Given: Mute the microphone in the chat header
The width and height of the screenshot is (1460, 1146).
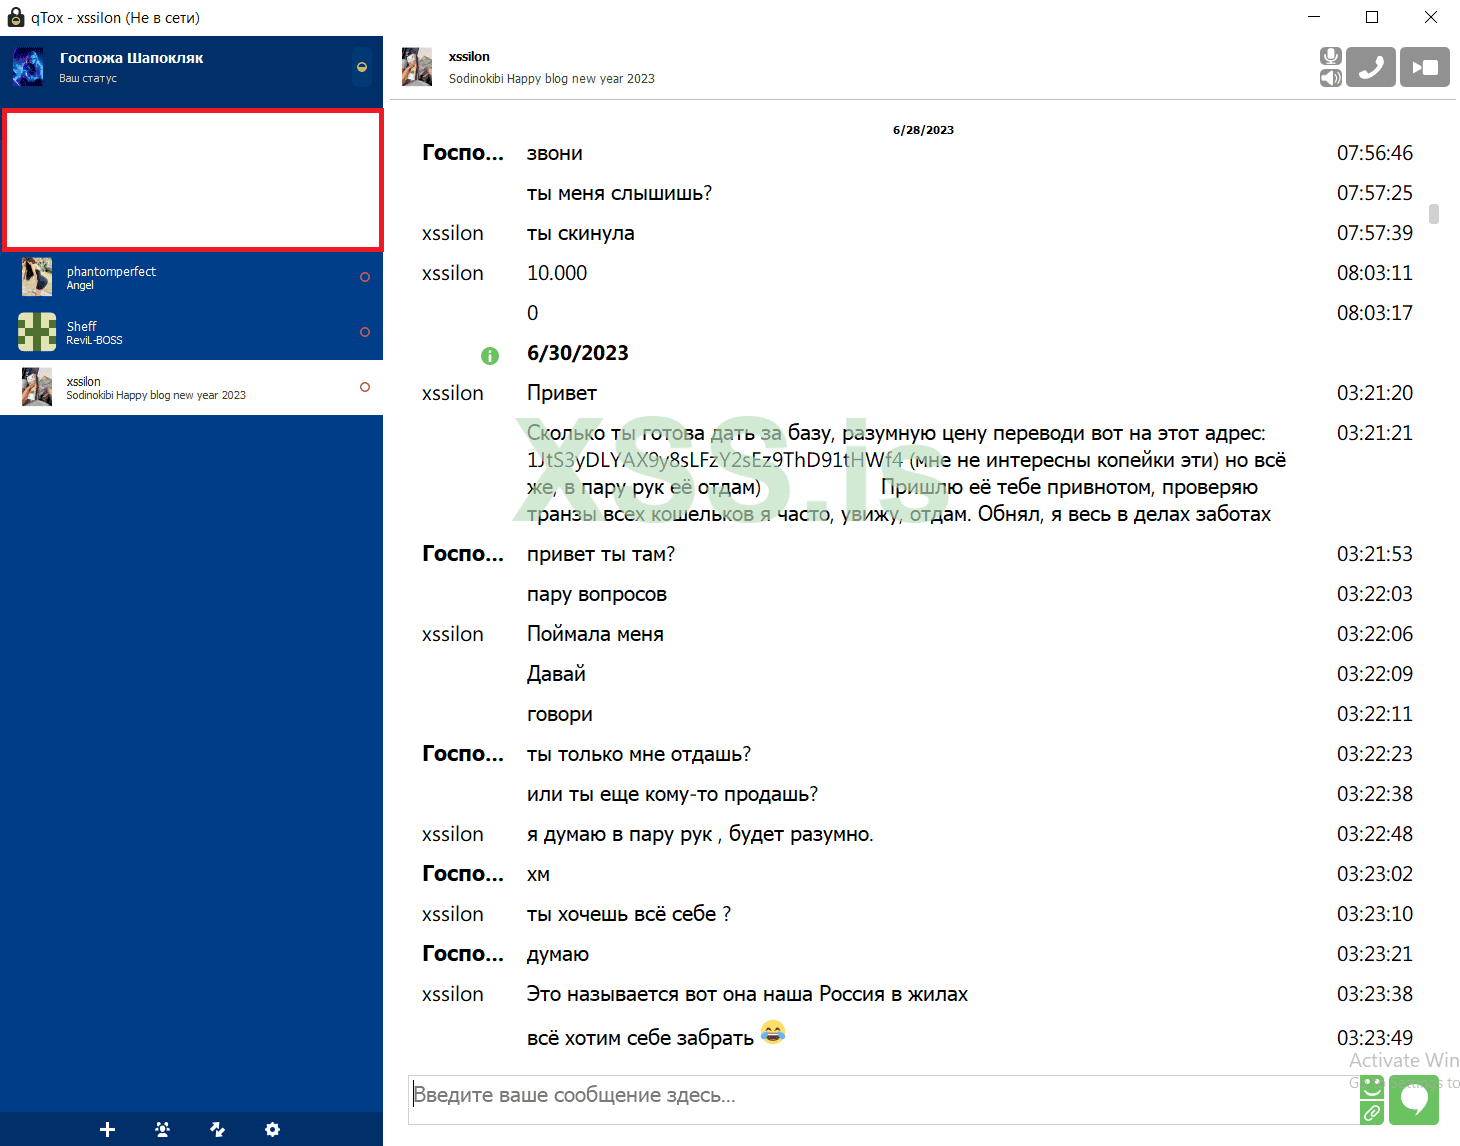Looking at the screenshot, I should pyautogui.click(x=1330, y=56).
